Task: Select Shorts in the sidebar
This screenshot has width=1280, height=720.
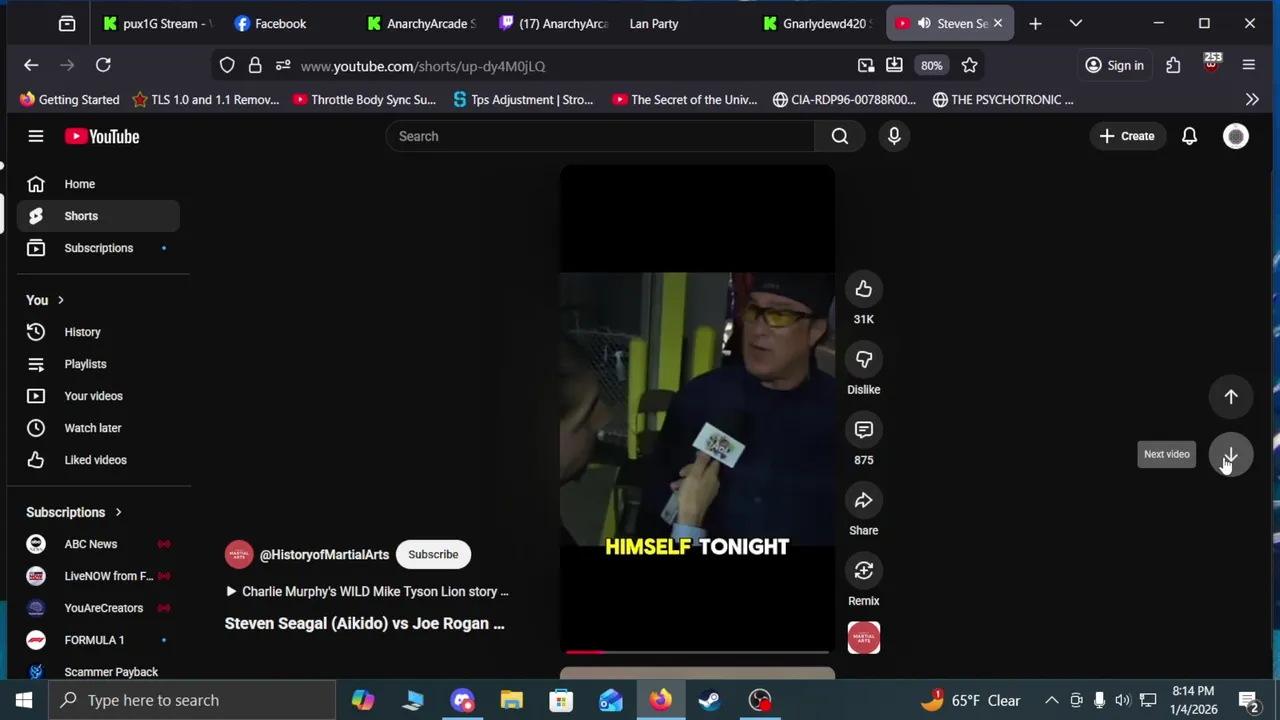Action: pos(98,216)
